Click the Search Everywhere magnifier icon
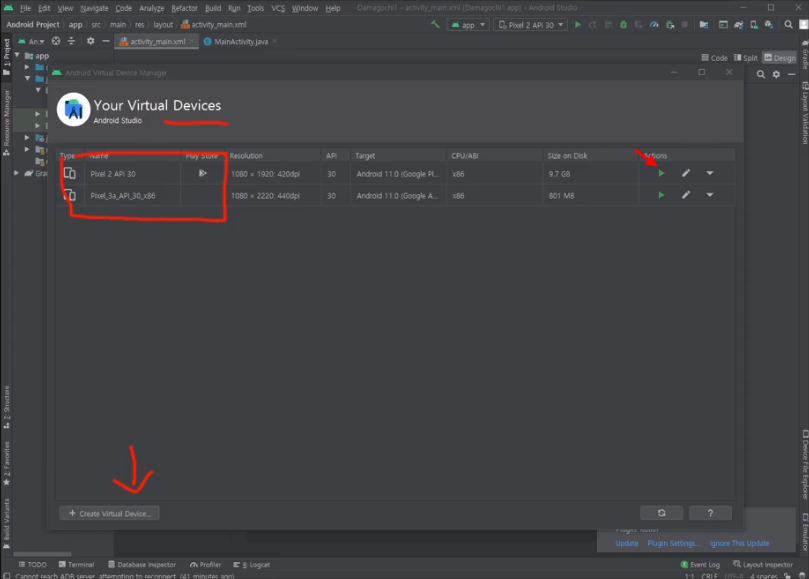The height and width of the screenshot is (579, 809). point(788,24)
